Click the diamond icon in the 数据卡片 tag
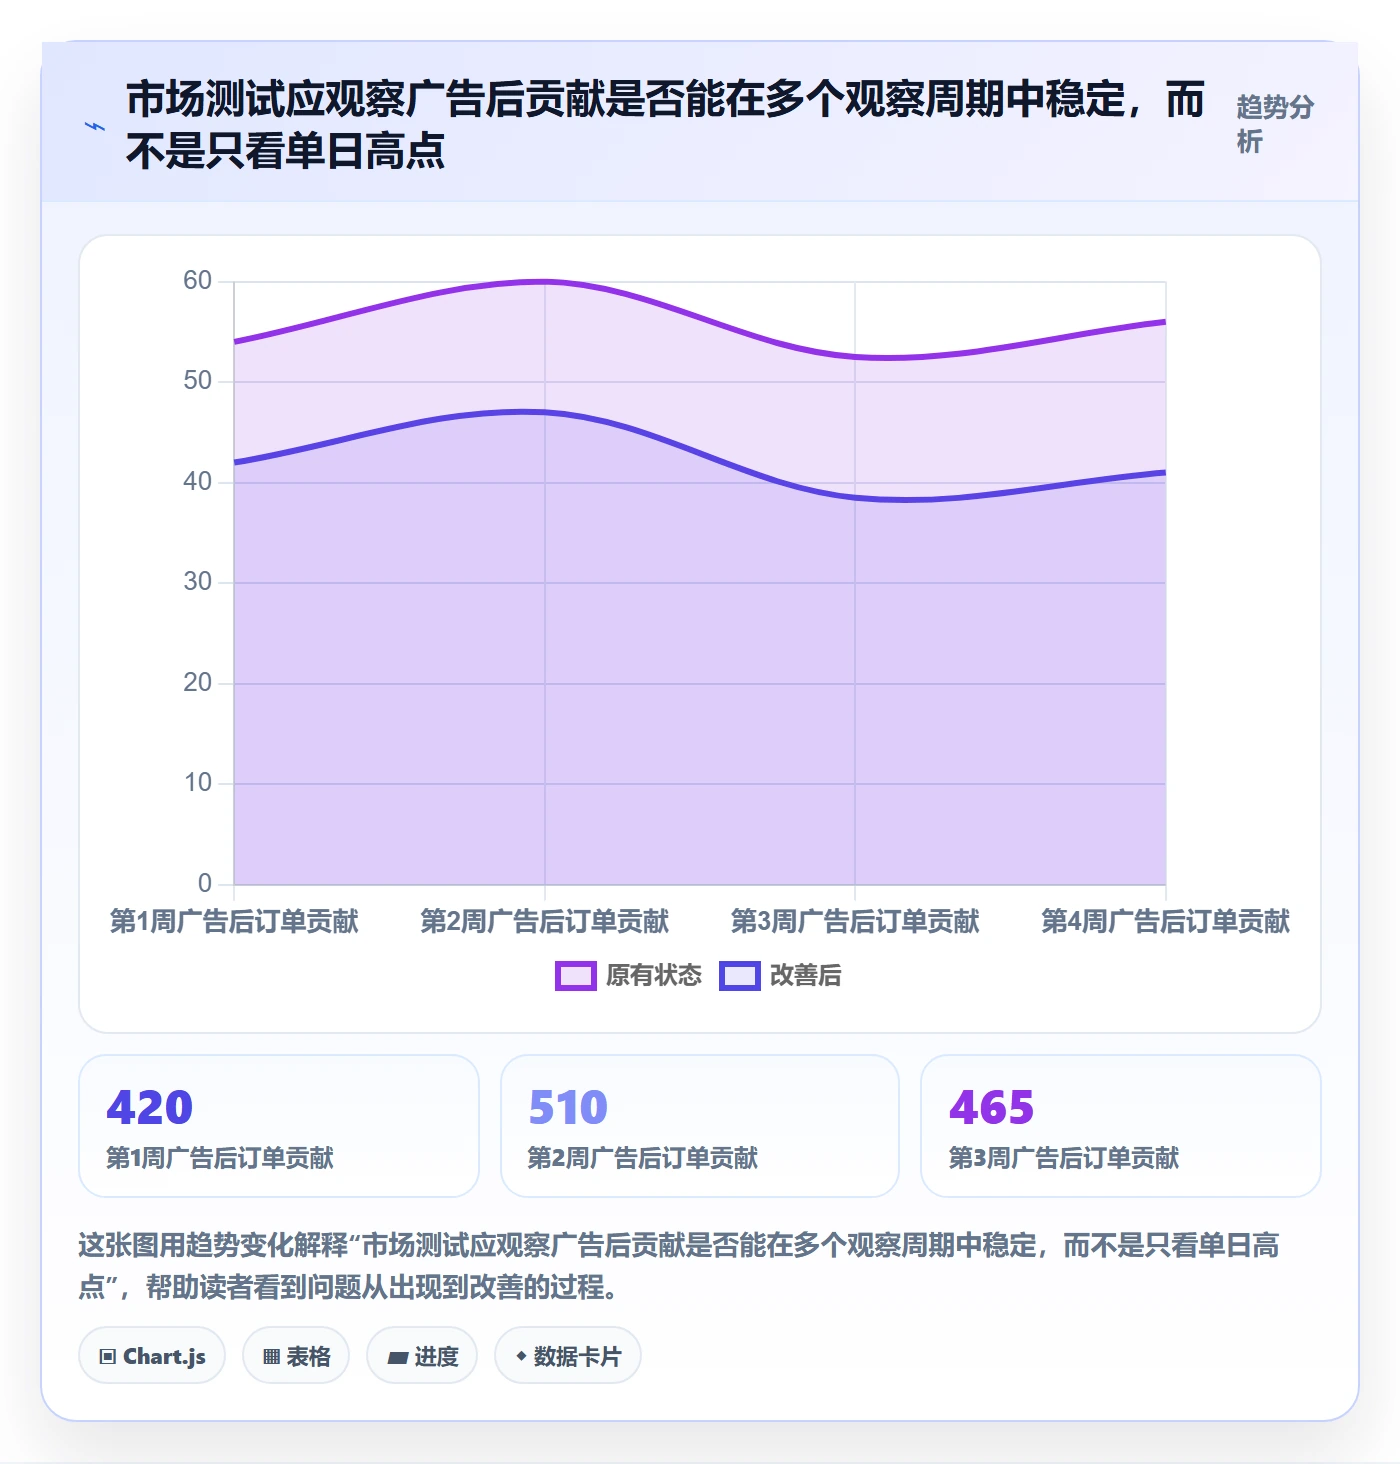The height and width of the screenshot is (1464, 1400). [x=521, y=1356]
